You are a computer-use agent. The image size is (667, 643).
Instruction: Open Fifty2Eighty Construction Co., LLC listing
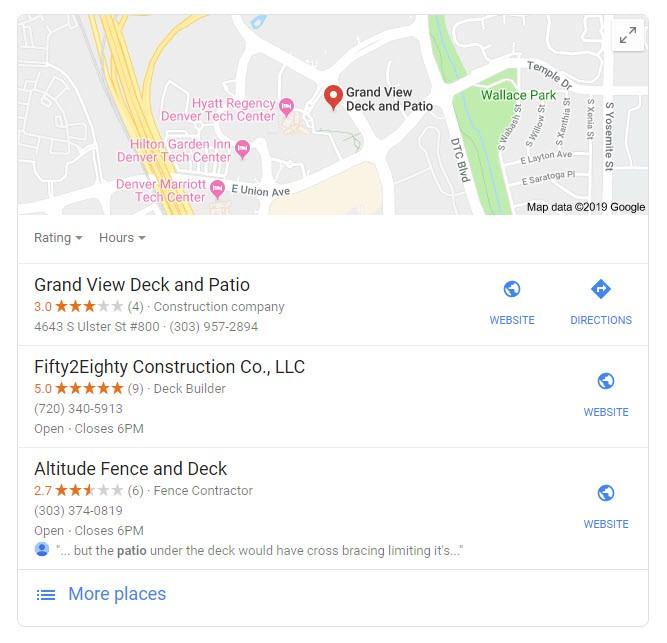(x=169, y=367)
